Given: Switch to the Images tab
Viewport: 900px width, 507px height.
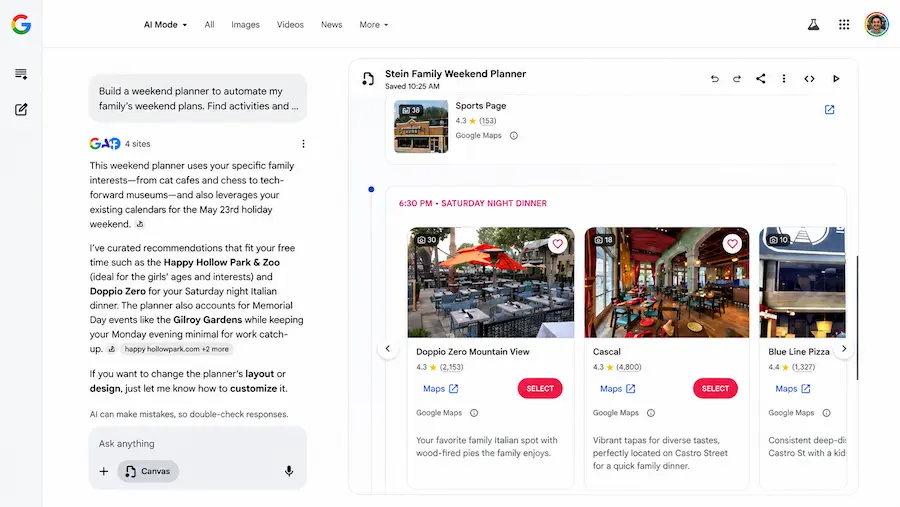Looking at the screenshot, I should [245, 25].
